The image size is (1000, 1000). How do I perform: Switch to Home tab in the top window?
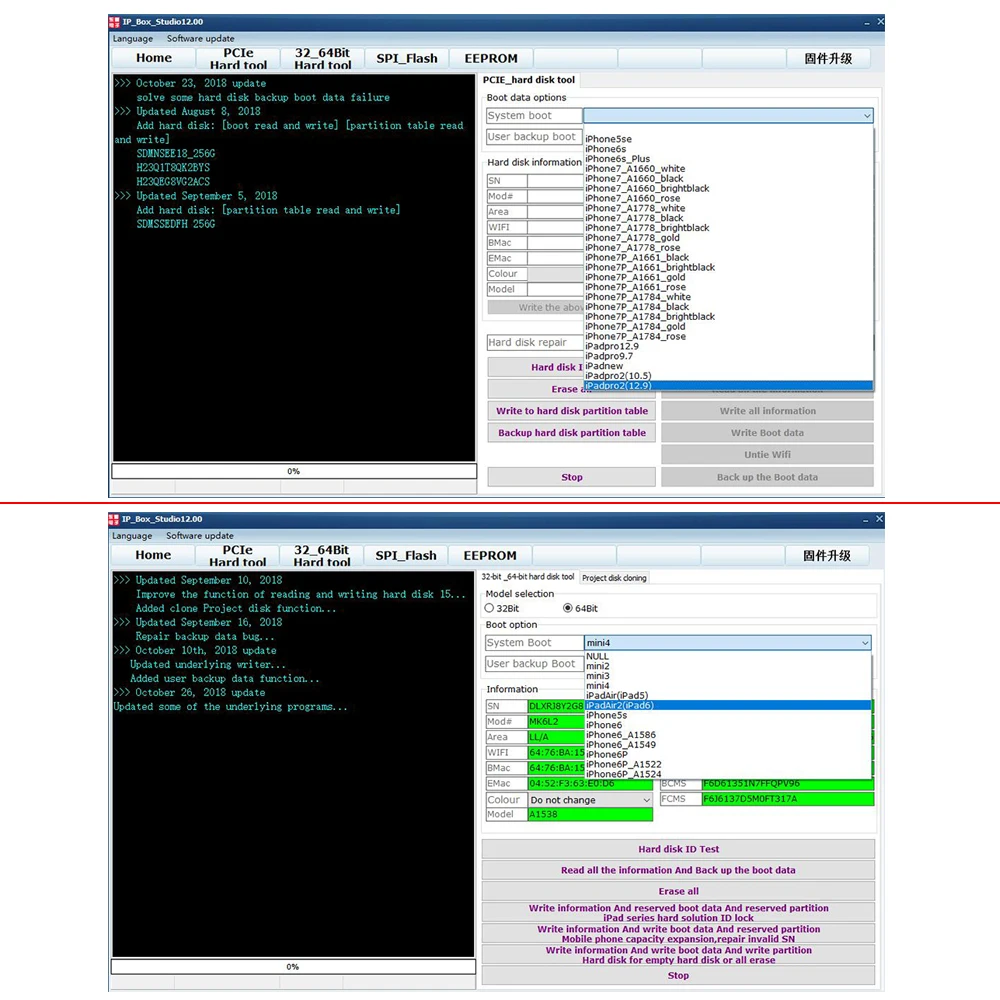[x=154, y=58]
